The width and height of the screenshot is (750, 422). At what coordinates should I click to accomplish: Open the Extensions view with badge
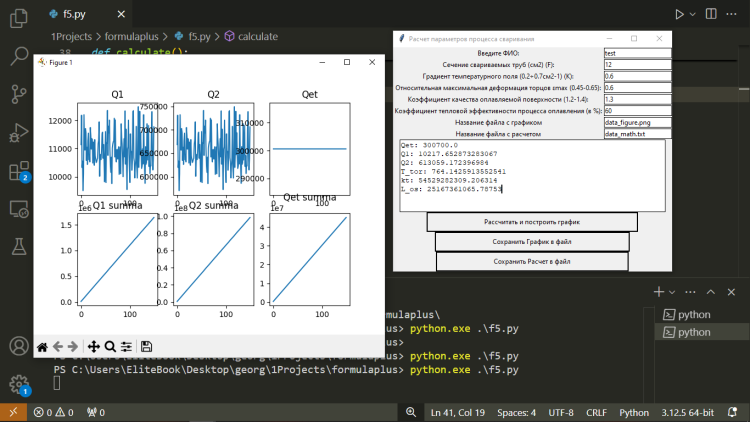[18, 169]
